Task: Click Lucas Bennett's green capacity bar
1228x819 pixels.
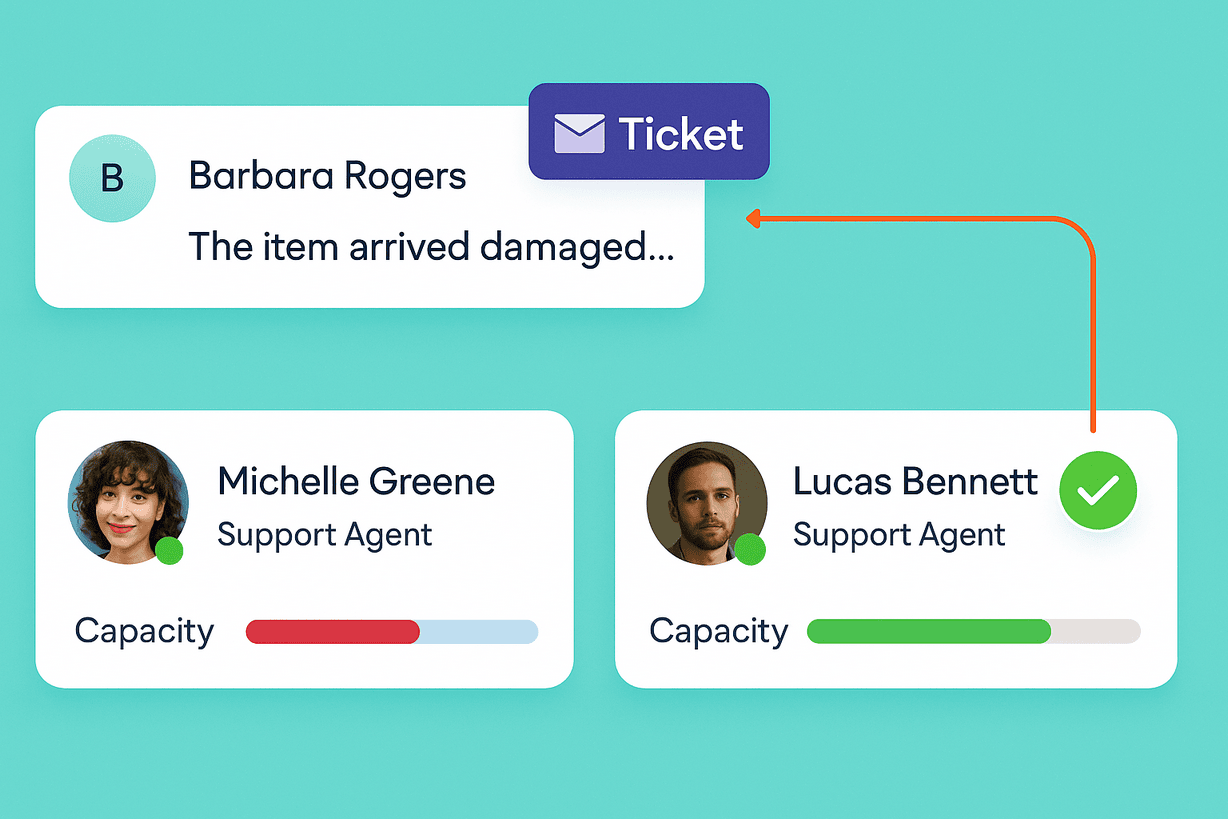Action: [x=928, y=631]
